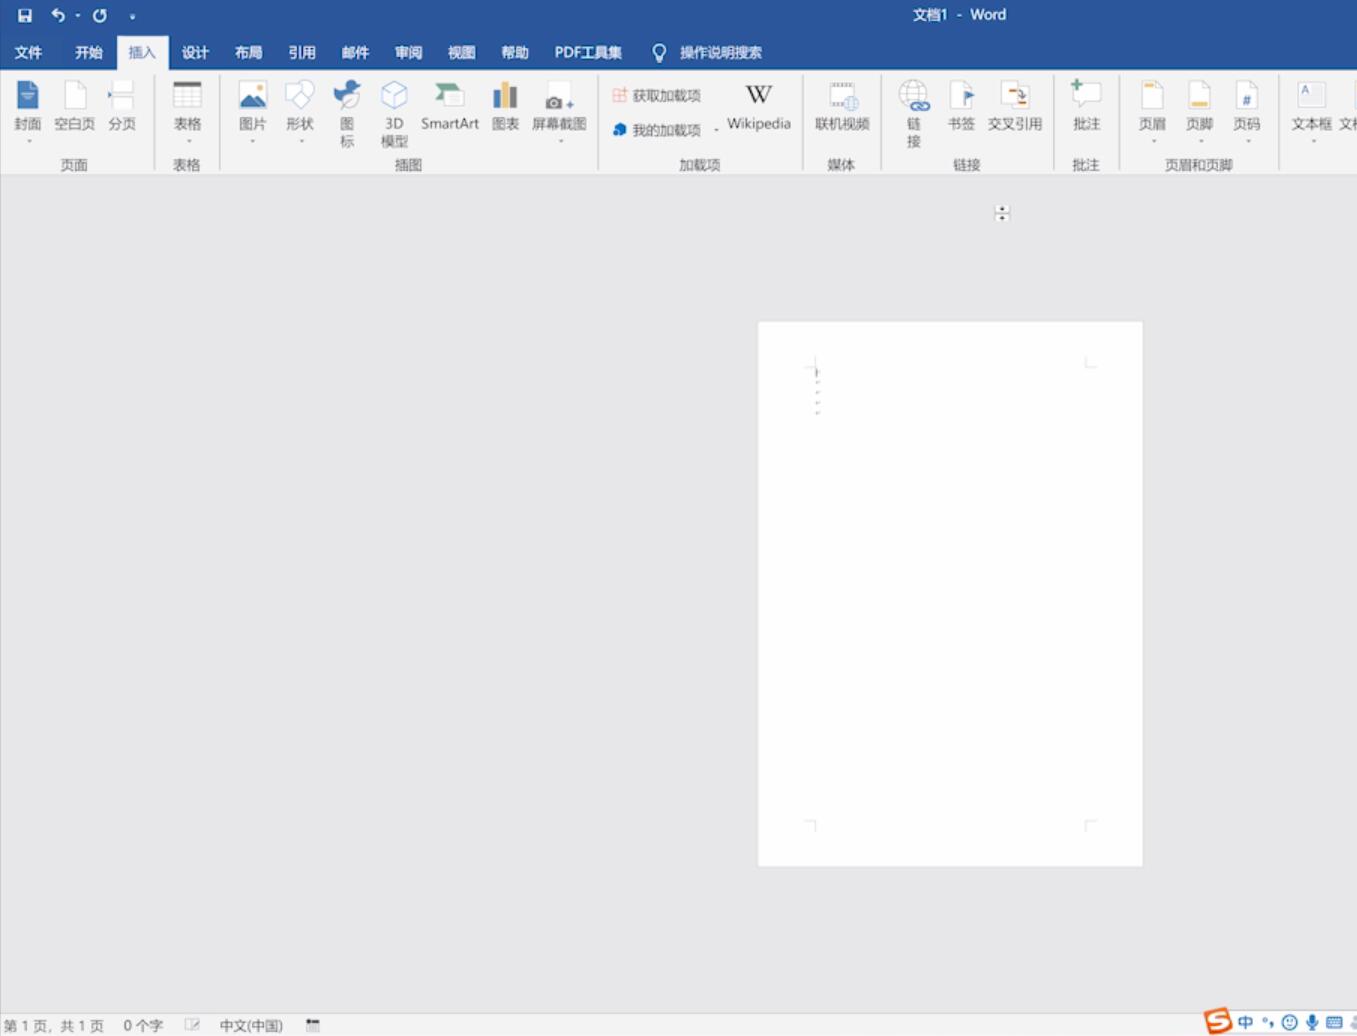The height and width of the screenshot is (1036, 1357).
Task: Save the document using the quick access icon
Action: tap(25, 15)
